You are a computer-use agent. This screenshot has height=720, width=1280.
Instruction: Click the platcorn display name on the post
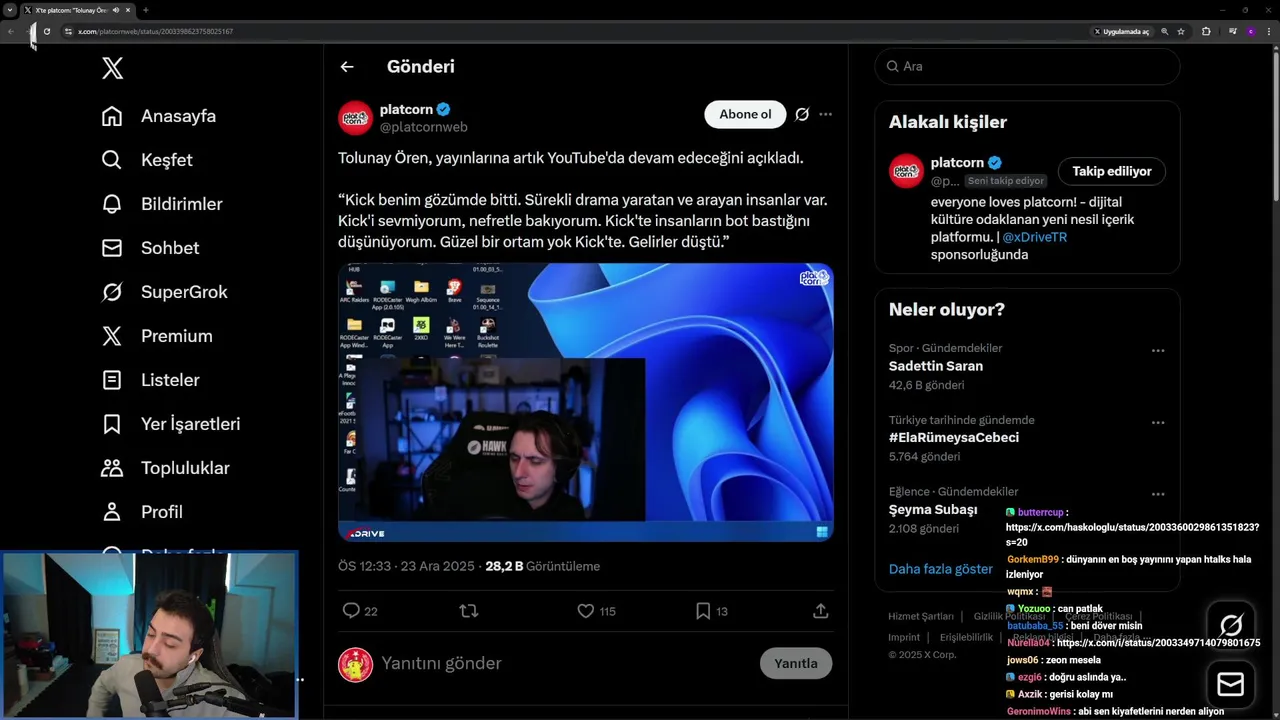point(406,109)
